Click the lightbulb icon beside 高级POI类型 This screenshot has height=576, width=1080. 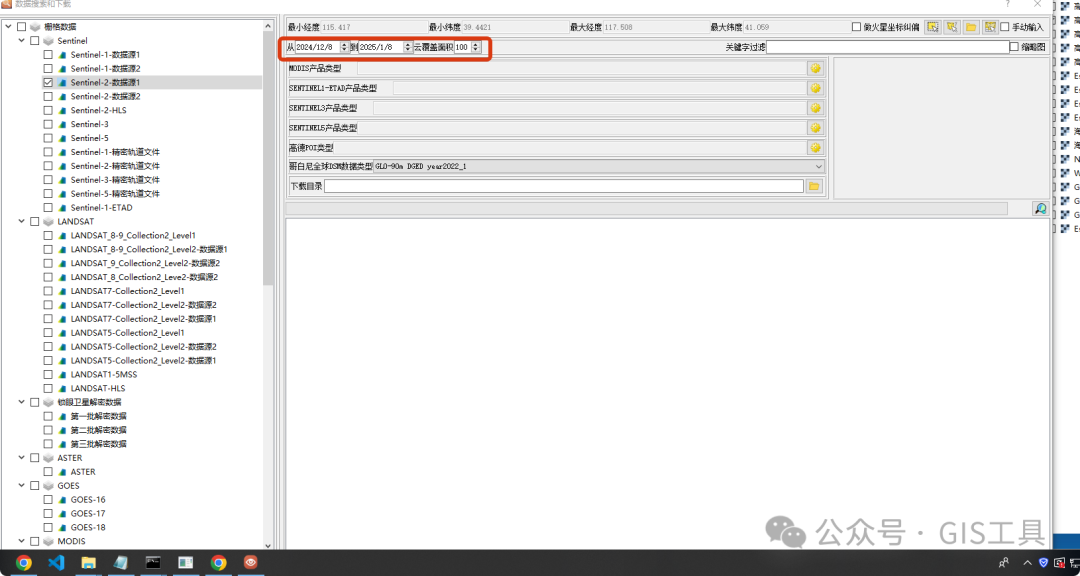pyautogui.click(x=816, y=148)
